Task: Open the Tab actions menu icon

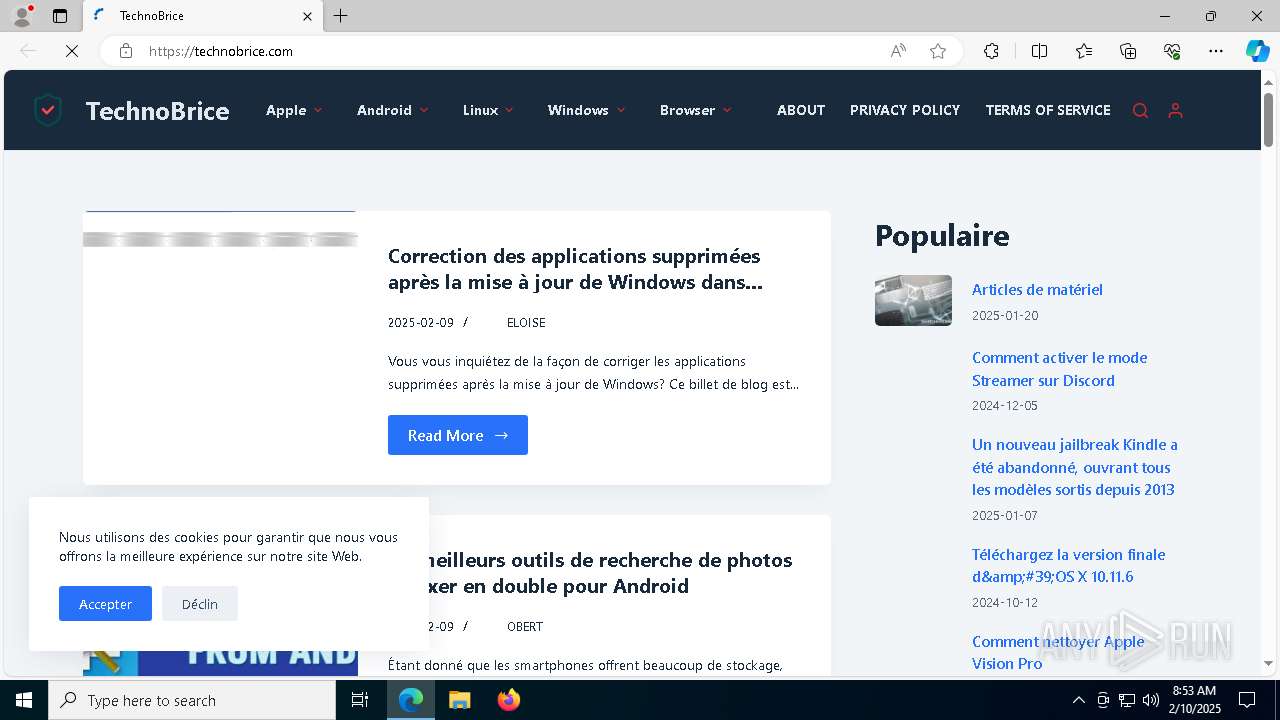Action: click(x=60, y=16)
